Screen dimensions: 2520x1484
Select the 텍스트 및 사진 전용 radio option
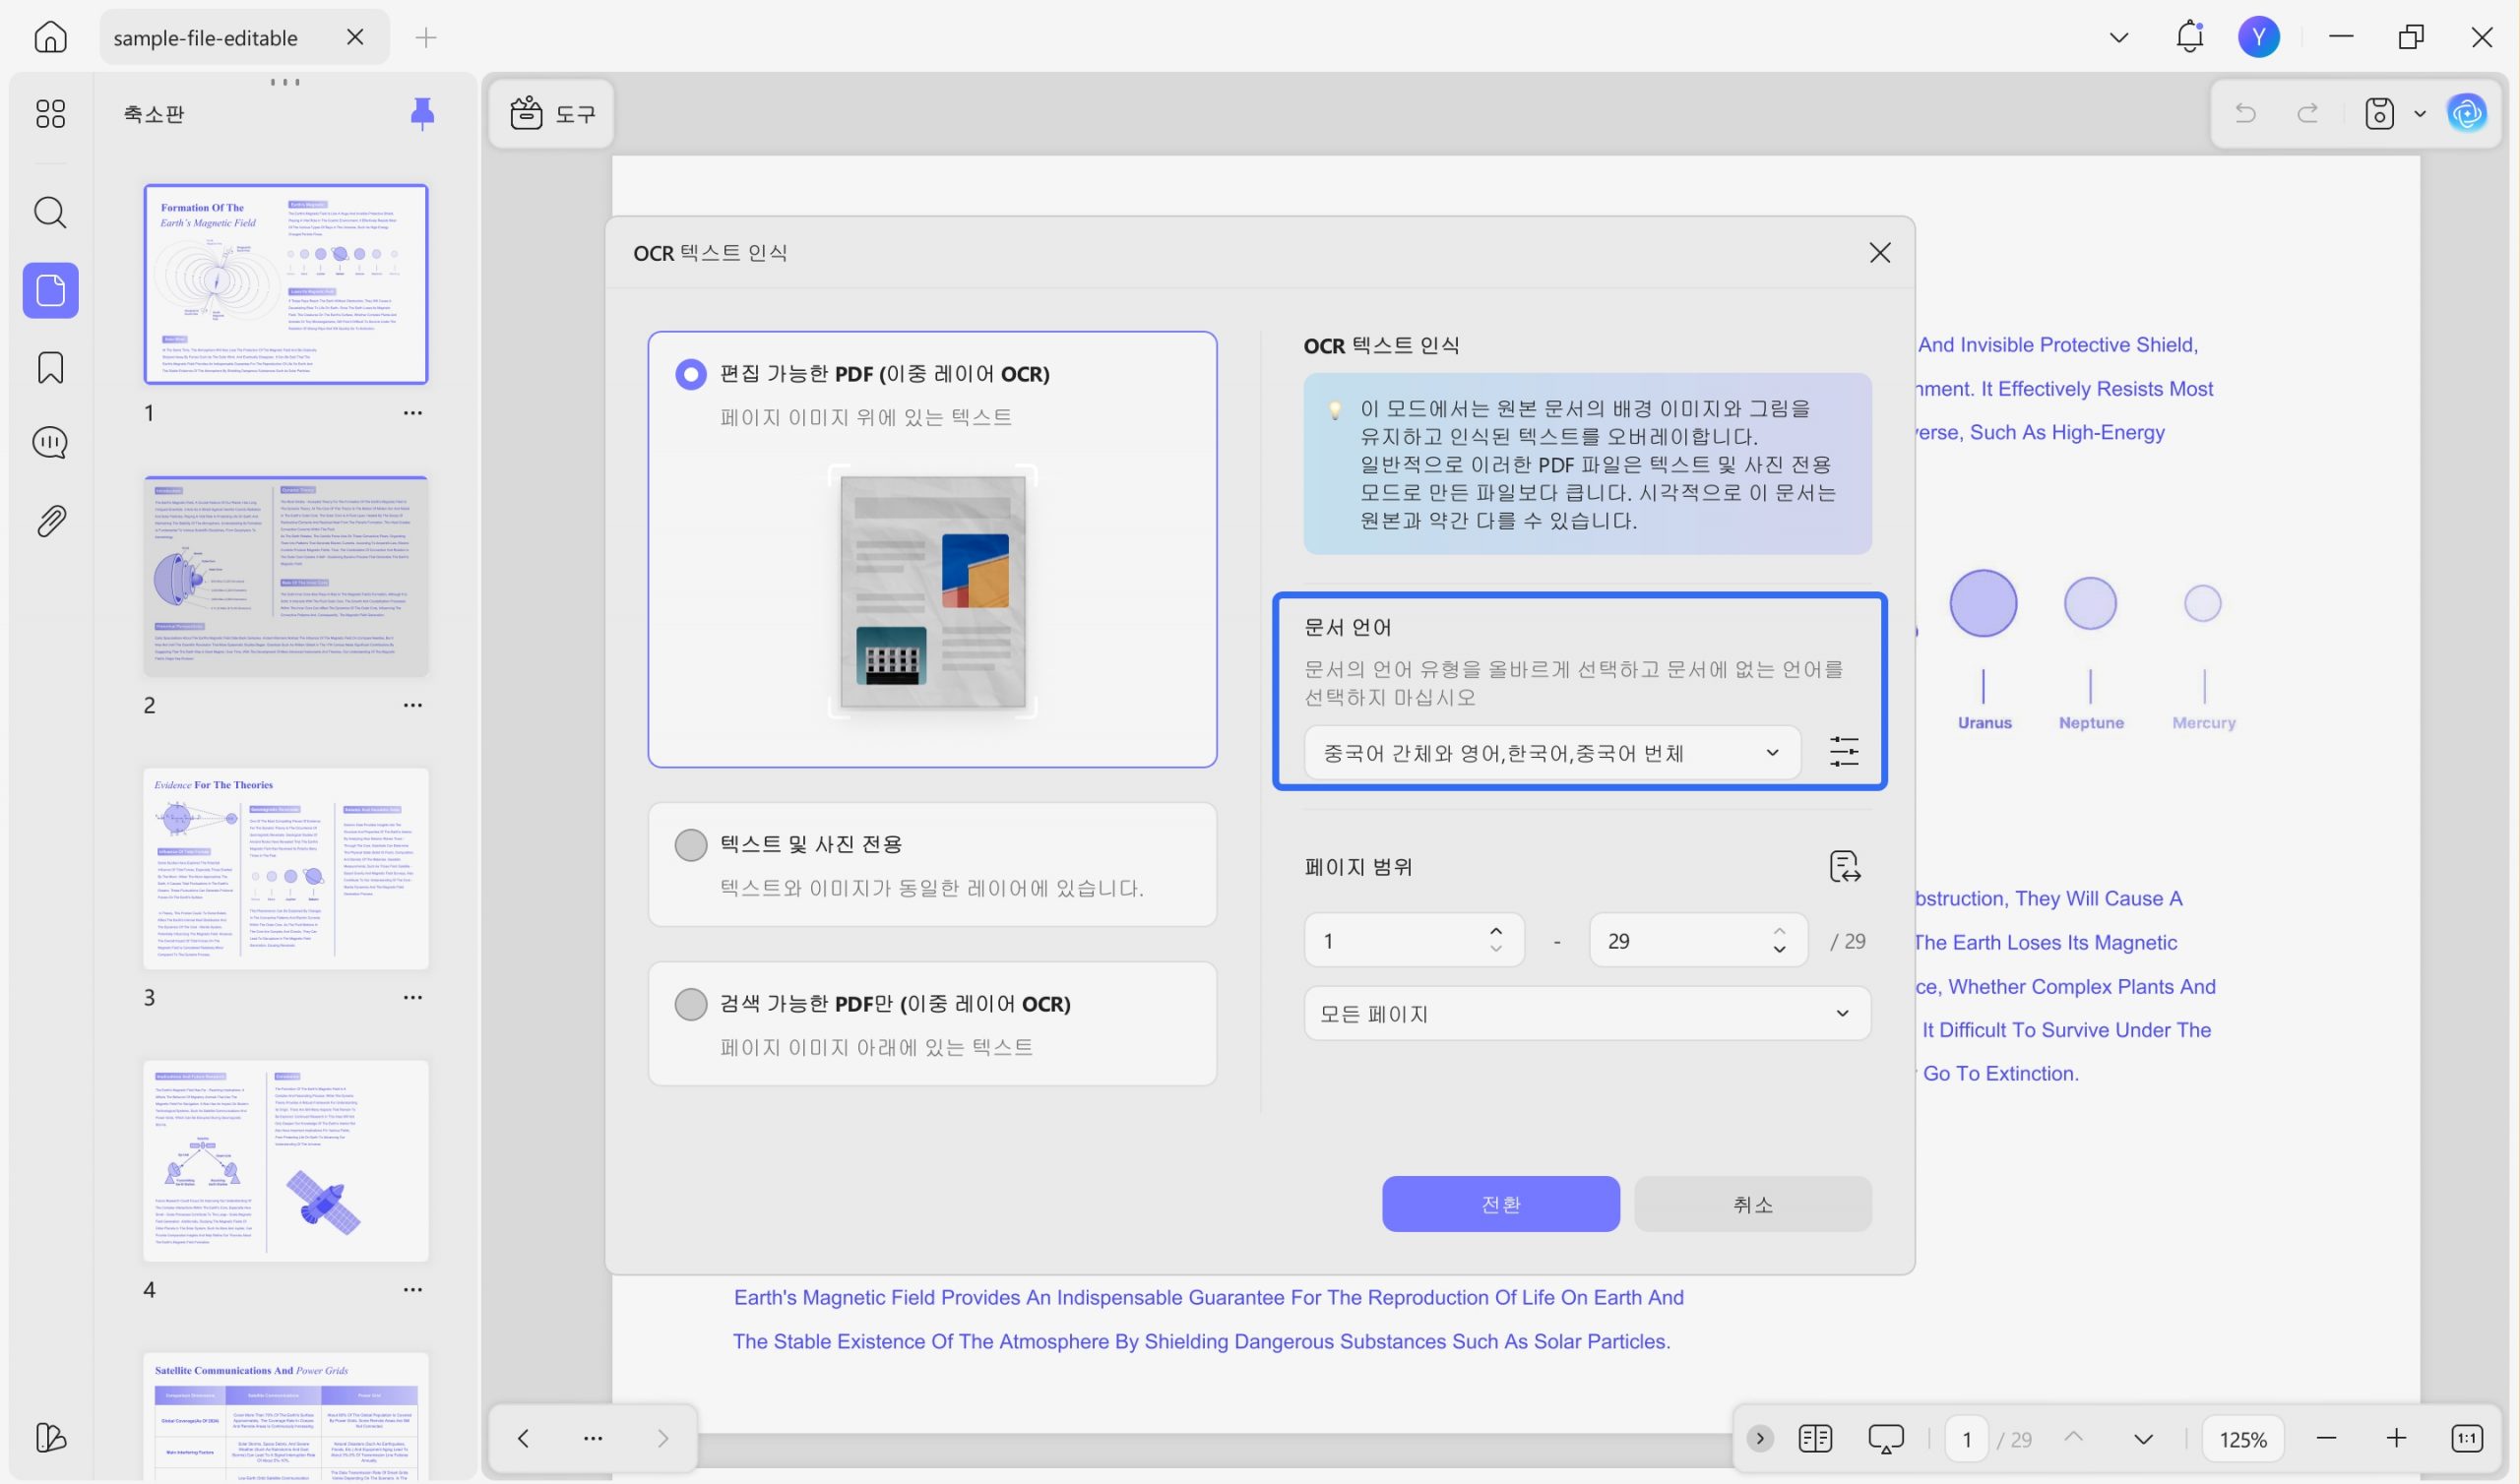click(690, 845)
